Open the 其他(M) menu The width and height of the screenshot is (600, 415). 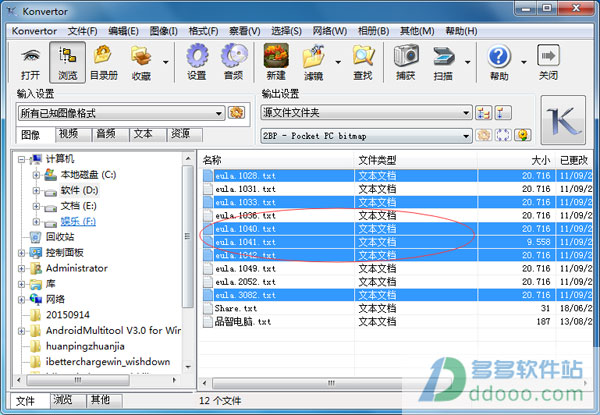tap(417, 31)
